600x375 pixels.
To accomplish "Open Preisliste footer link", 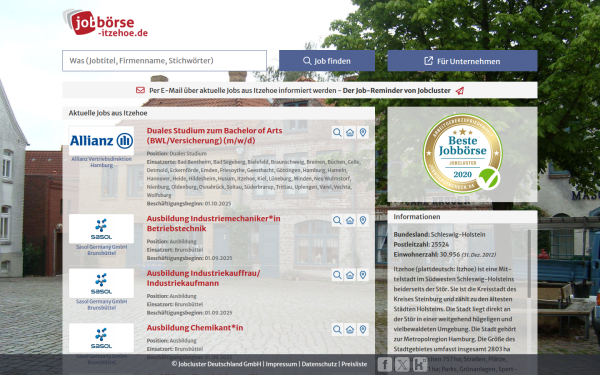I will 354,364.
